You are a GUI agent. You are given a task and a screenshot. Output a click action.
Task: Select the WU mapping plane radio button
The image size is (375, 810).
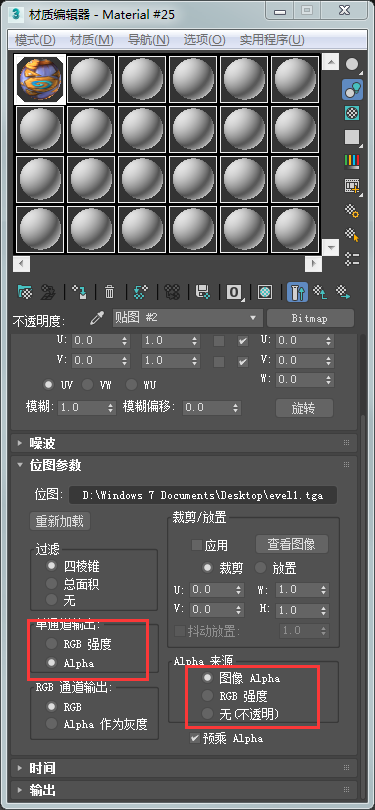pyautogui.click(x=131, y=384)
